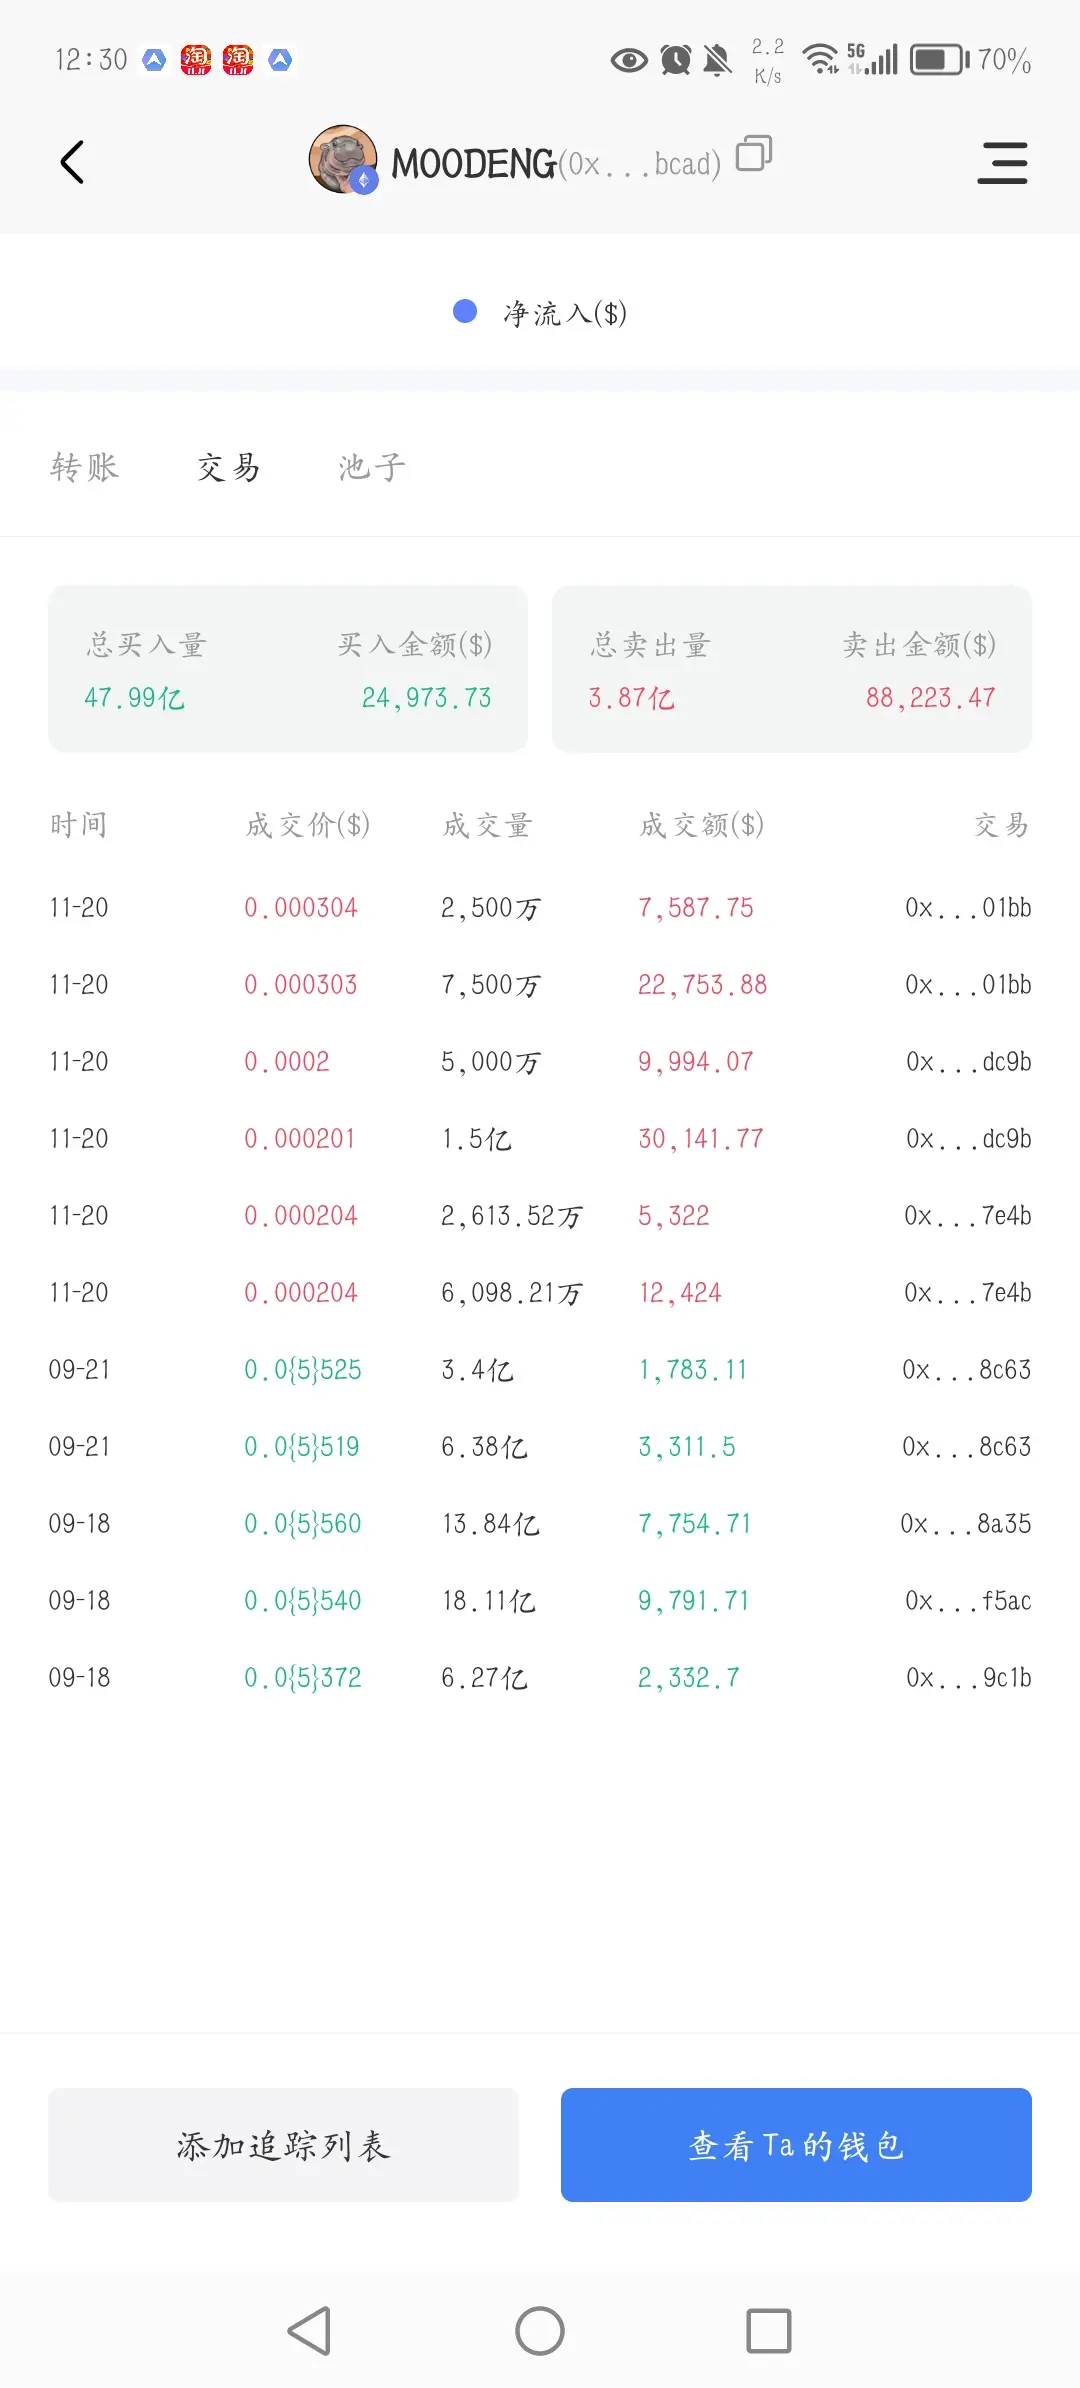Screen dimensions: 1080x2388
Task: Click the 添加追踪列表 button
Action: point(284,2145)
